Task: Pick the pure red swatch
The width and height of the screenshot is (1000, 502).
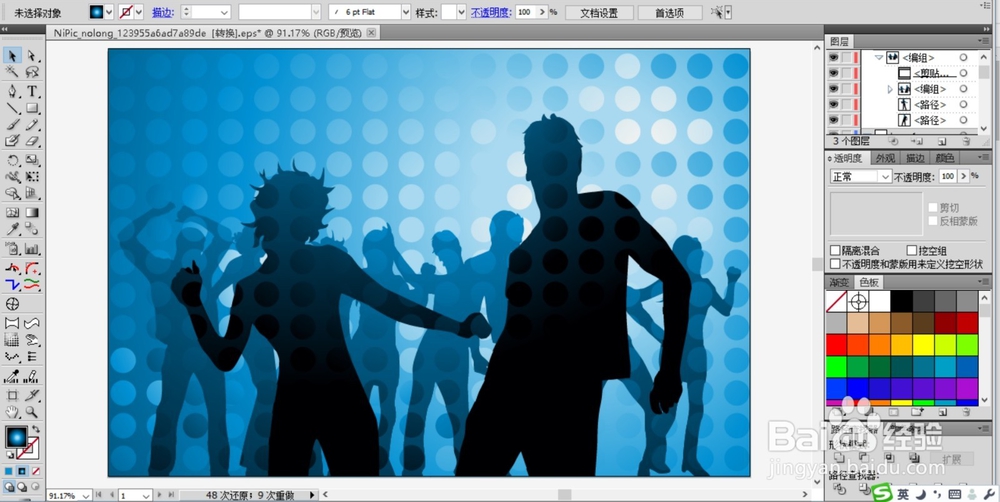Action: coord(836,345)
